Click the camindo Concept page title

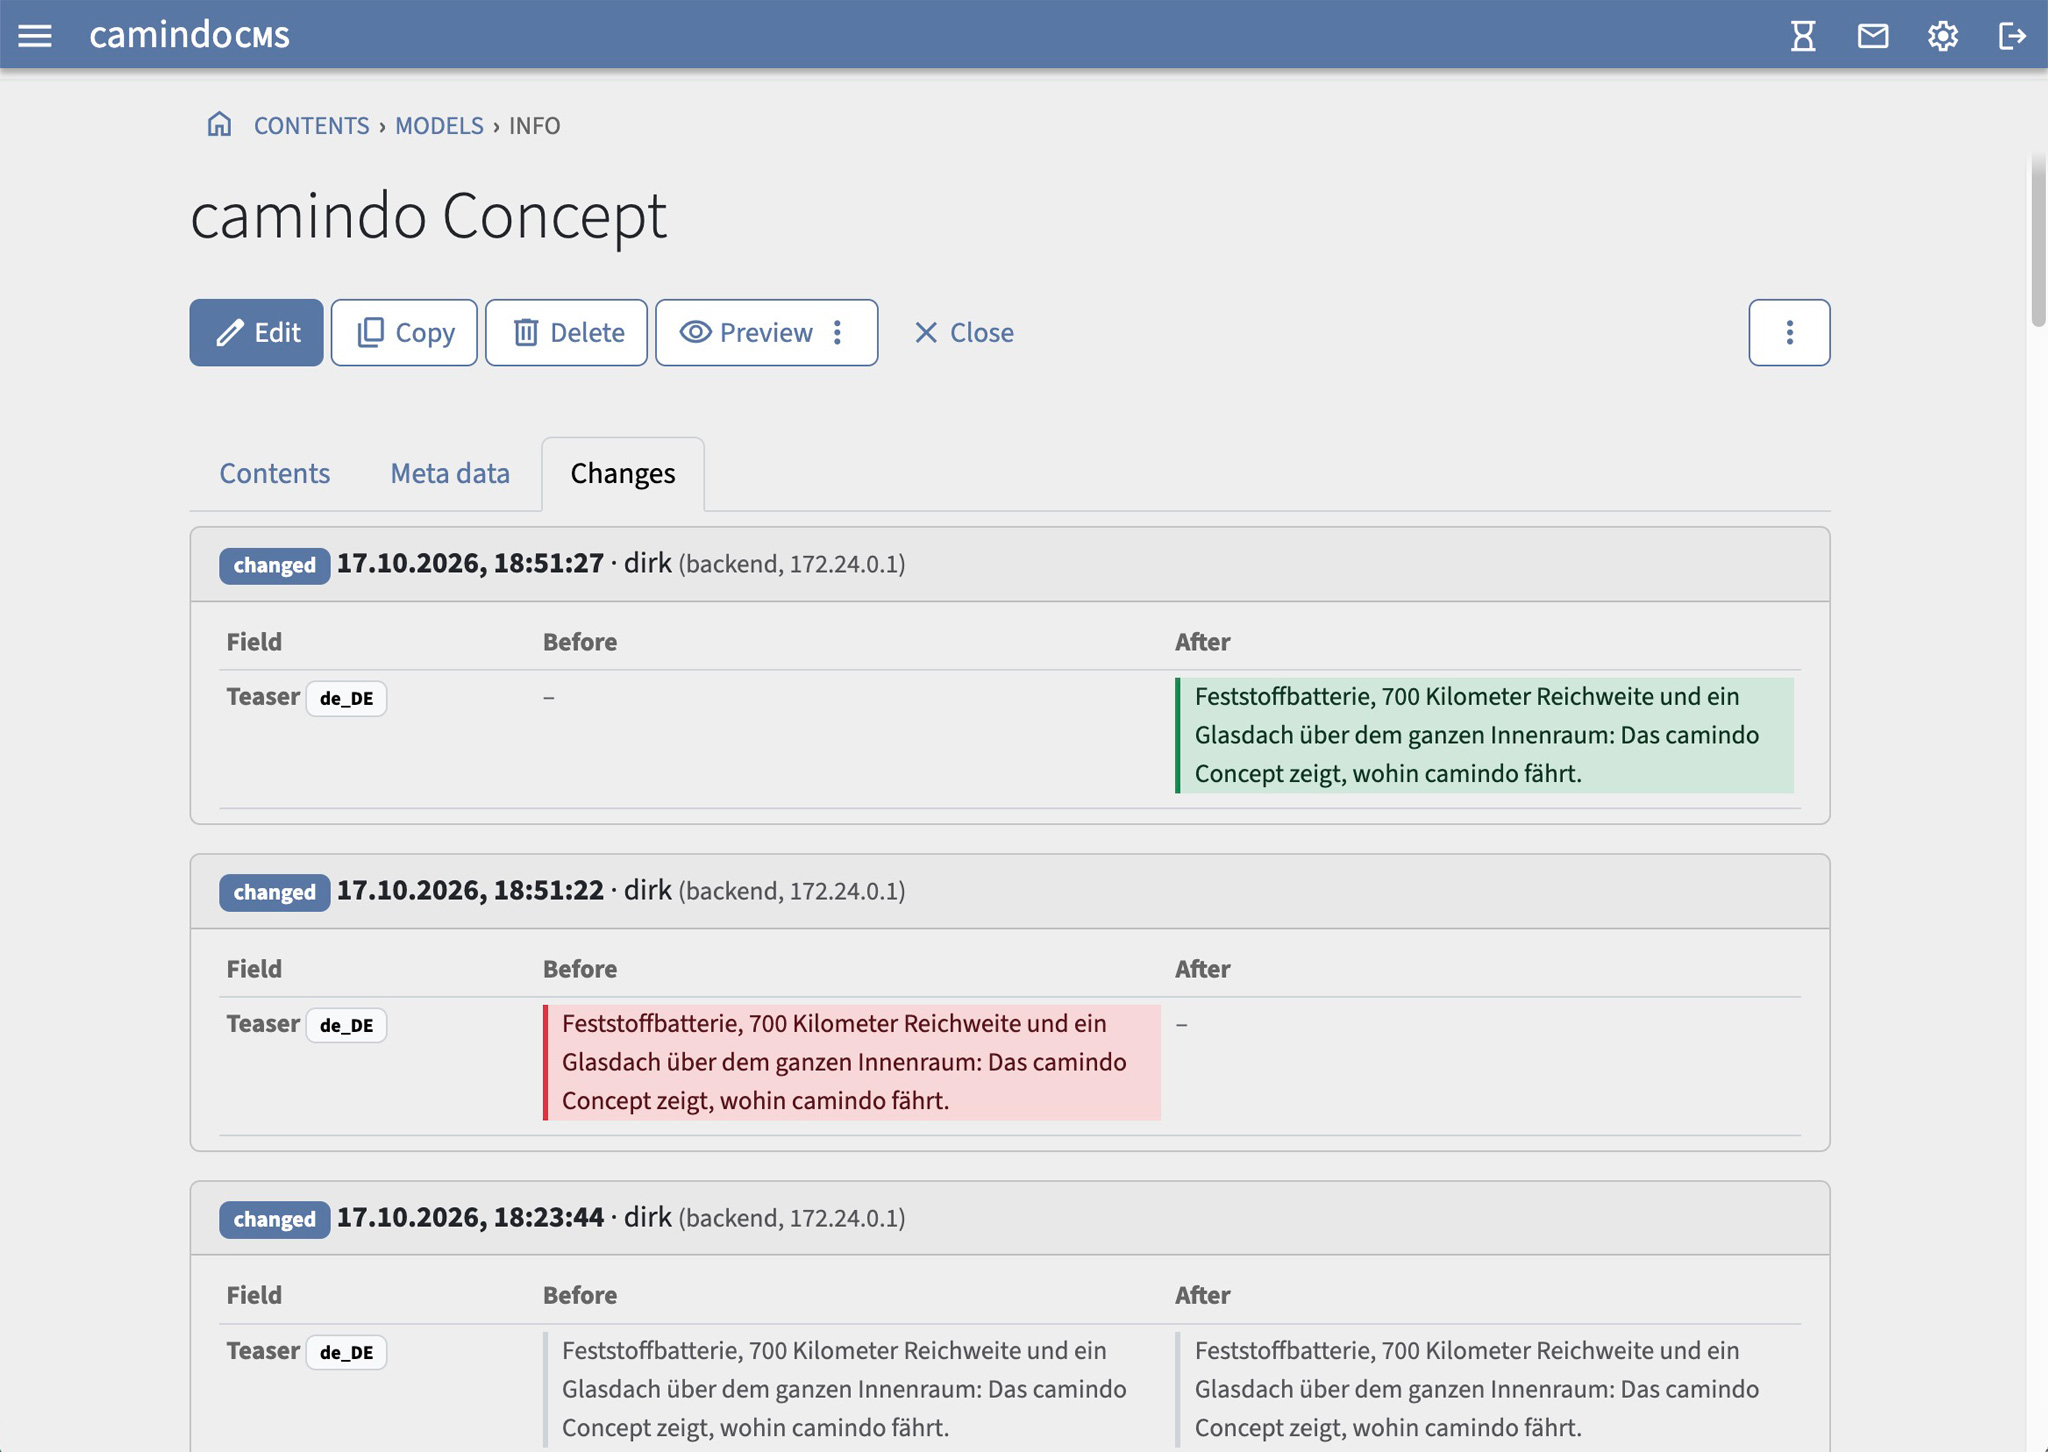(x=428, y=215)
